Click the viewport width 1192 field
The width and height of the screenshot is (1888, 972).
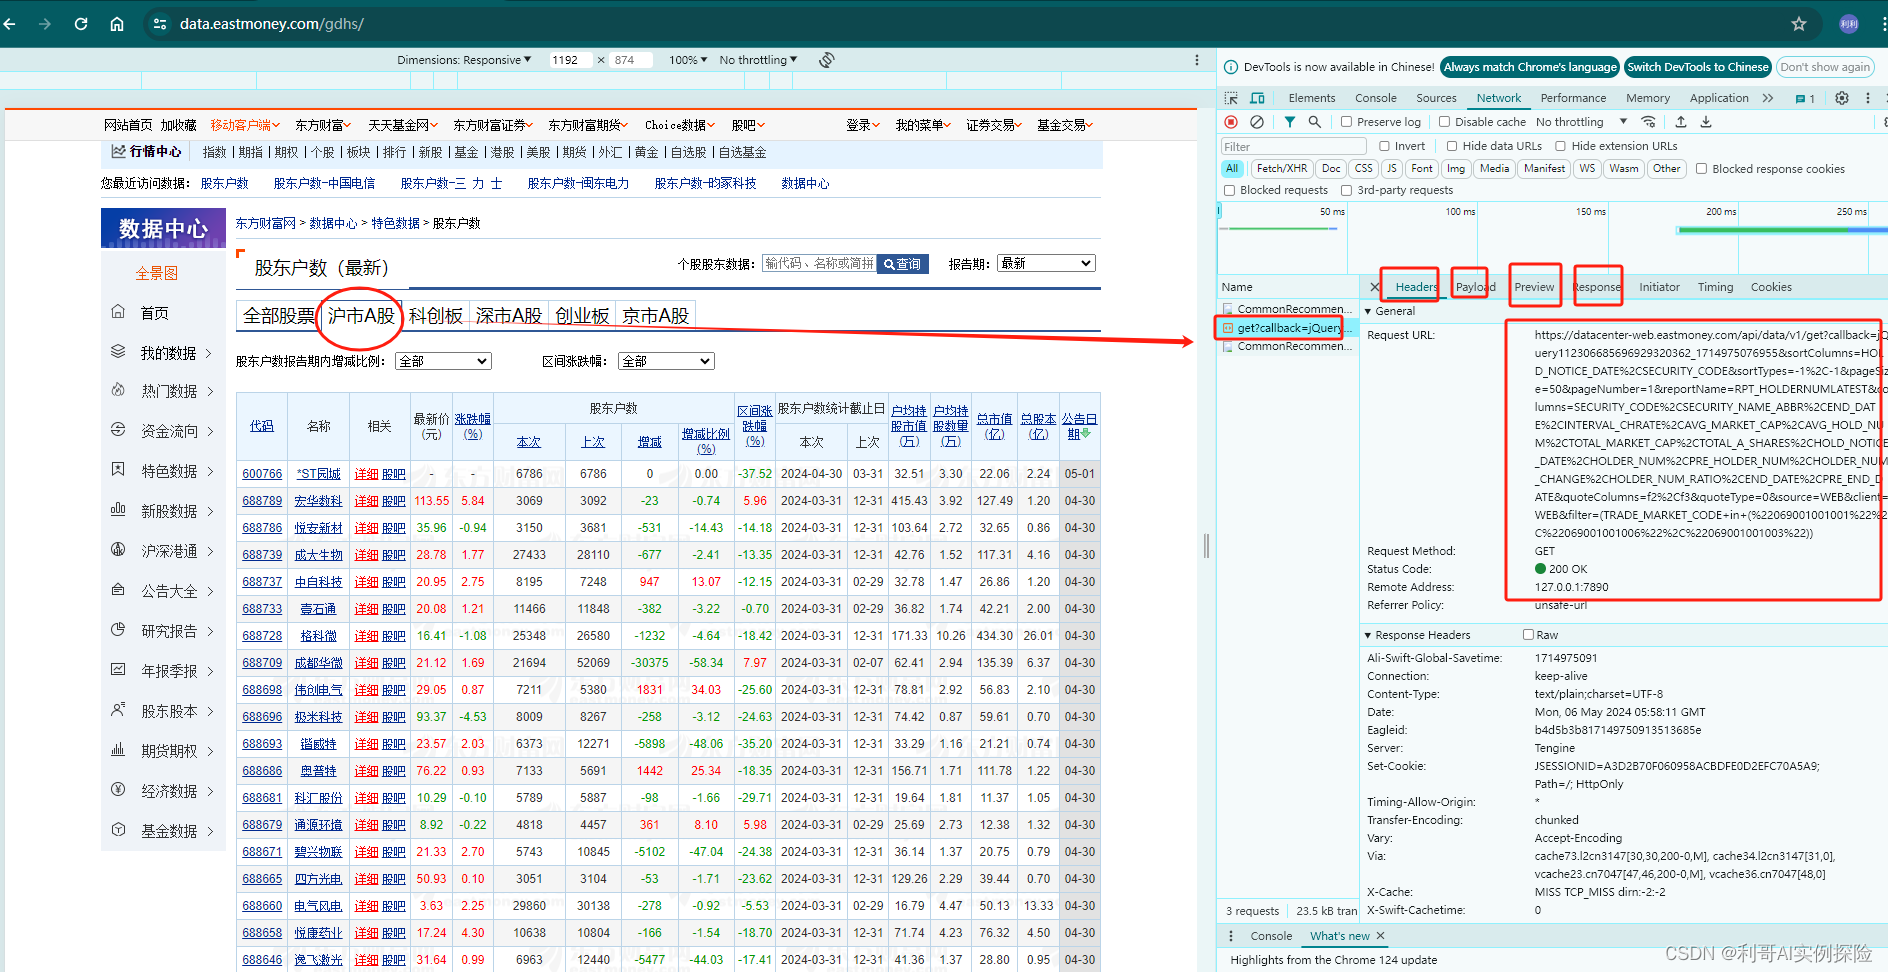[570, 60]
